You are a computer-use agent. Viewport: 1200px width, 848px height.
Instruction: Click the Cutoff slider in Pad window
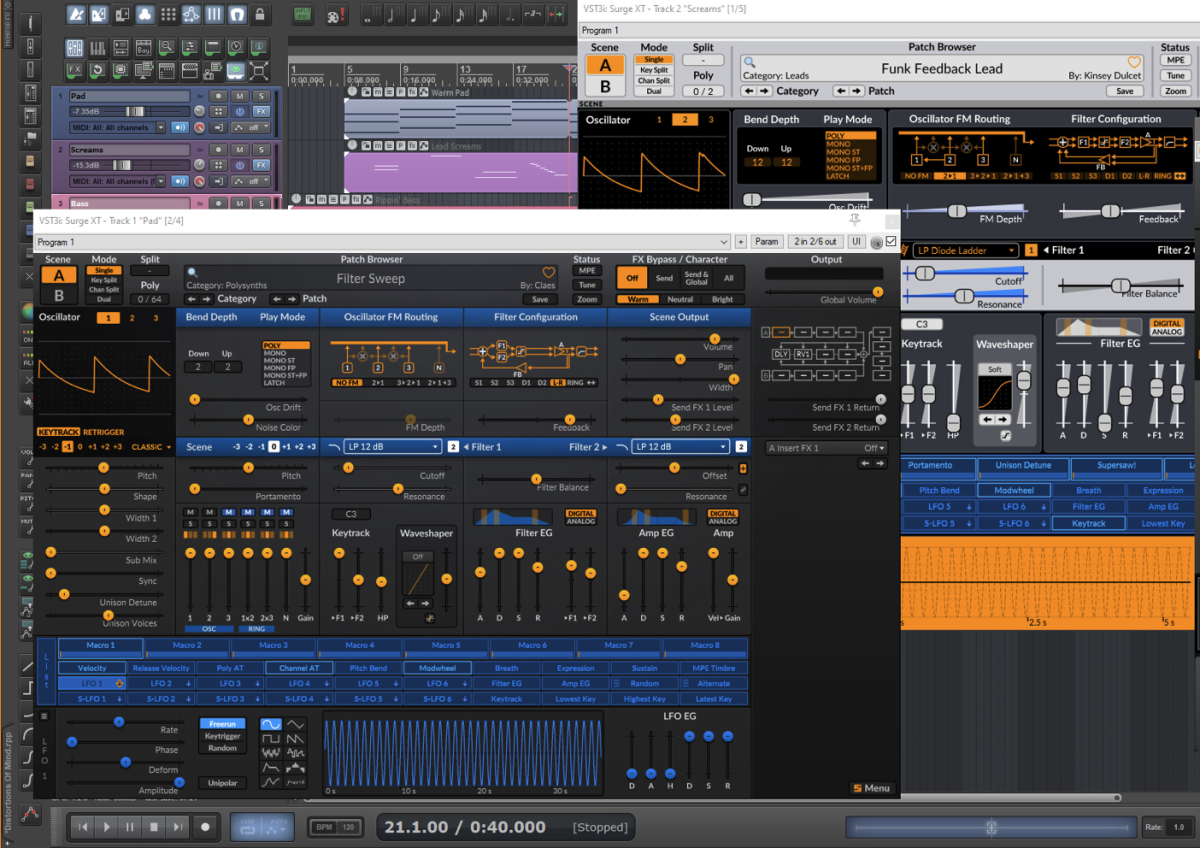tap(390, 467)
